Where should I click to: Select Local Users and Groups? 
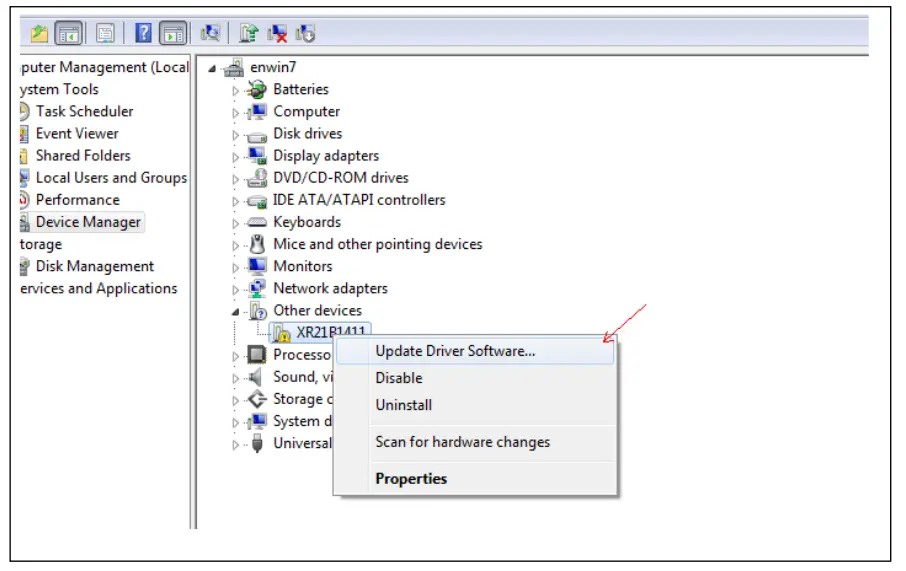point(112,178)
